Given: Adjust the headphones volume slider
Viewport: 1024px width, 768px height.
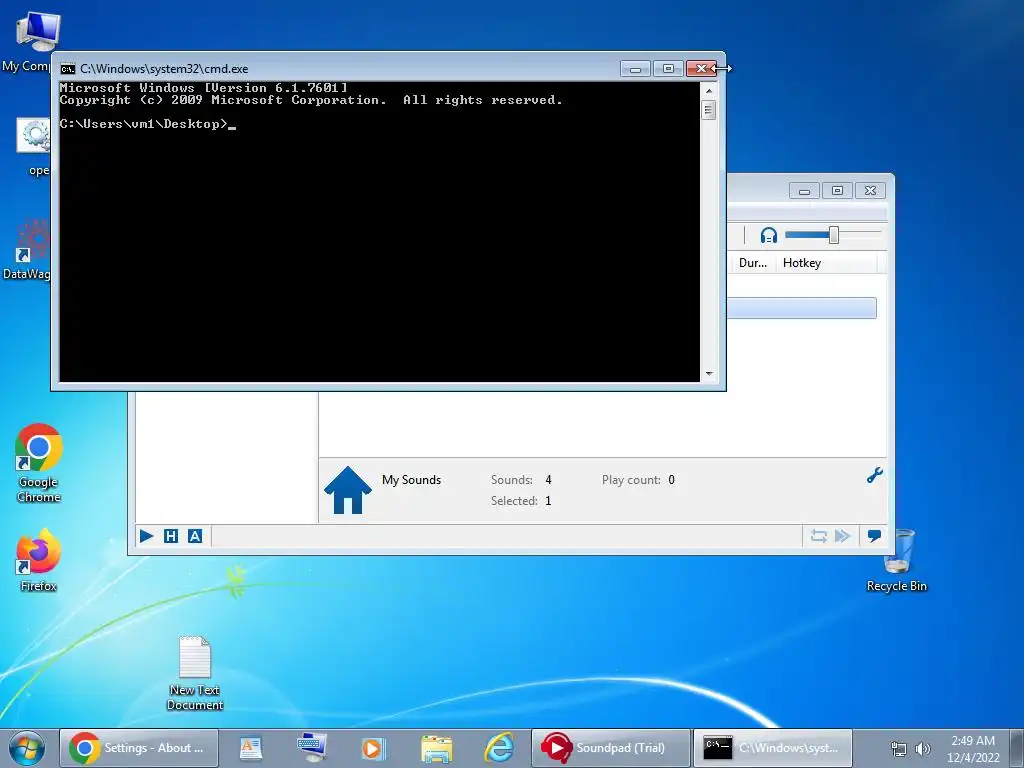Looking at the screenshot, I should [x=833, y=235].
